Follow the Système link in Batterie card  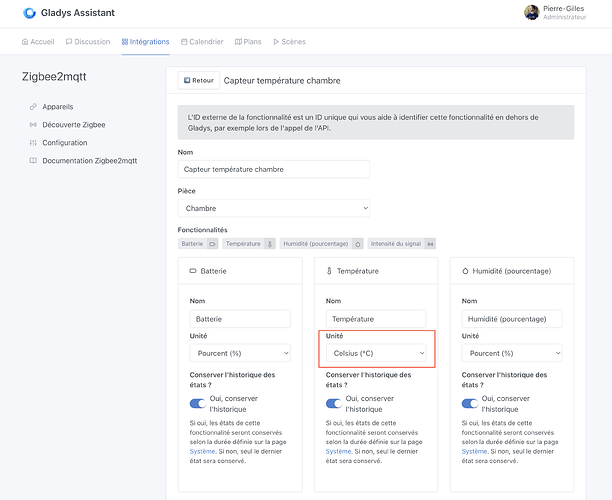203,451
